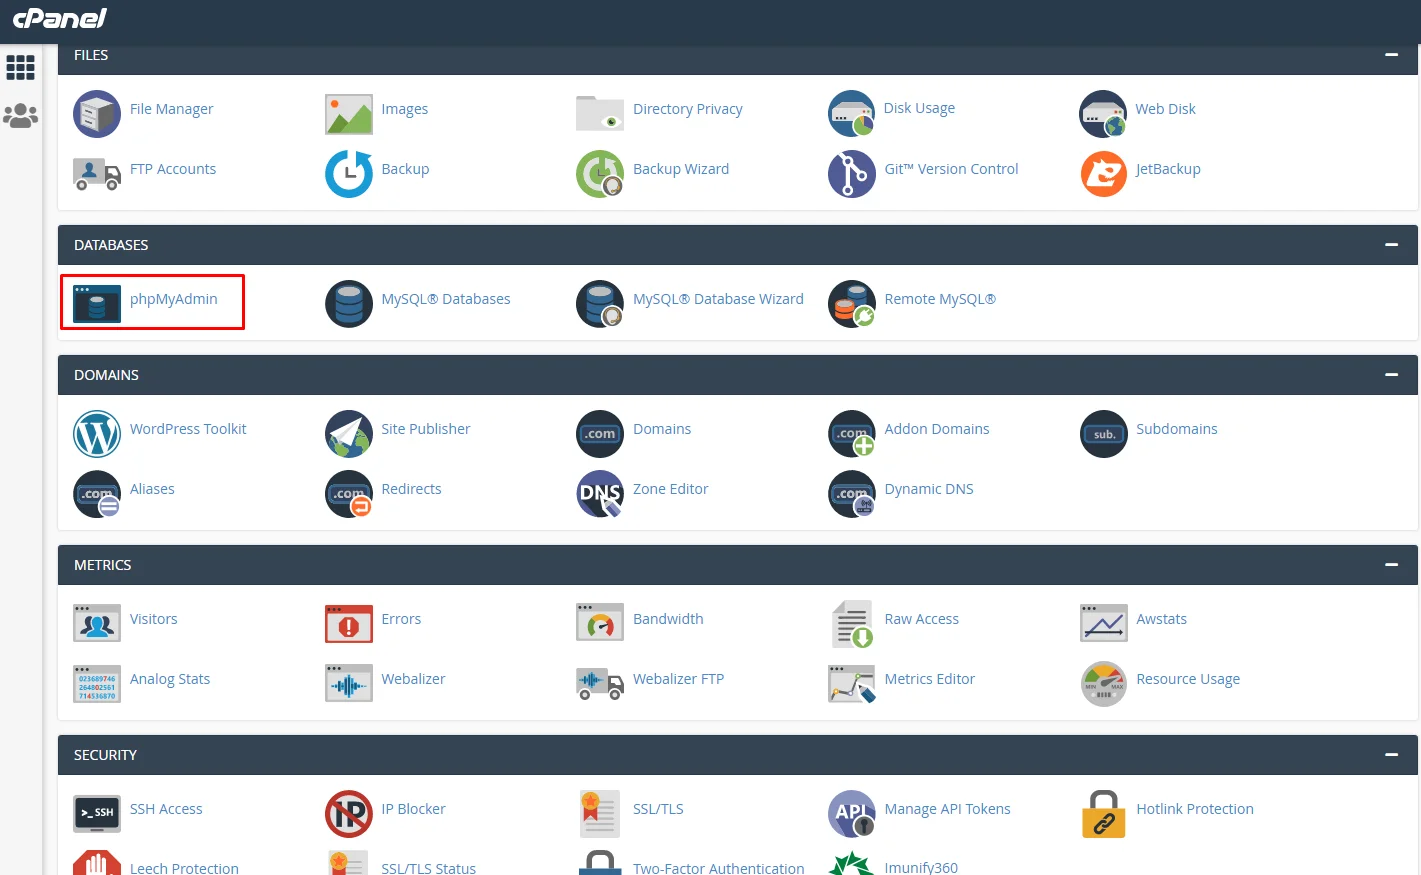Click the Databases section header
This screenshot has width=1421, height=875.
(738, 245)
